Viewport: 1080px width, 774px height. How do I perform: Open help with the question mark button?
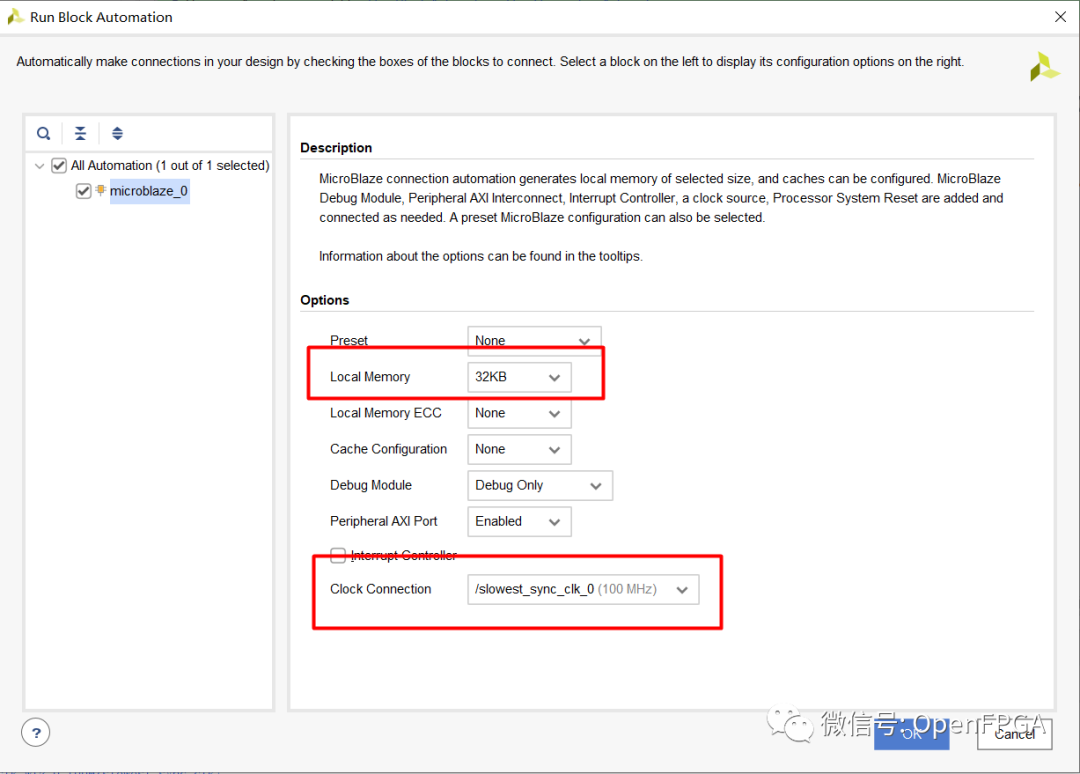[x=36, y=732]
